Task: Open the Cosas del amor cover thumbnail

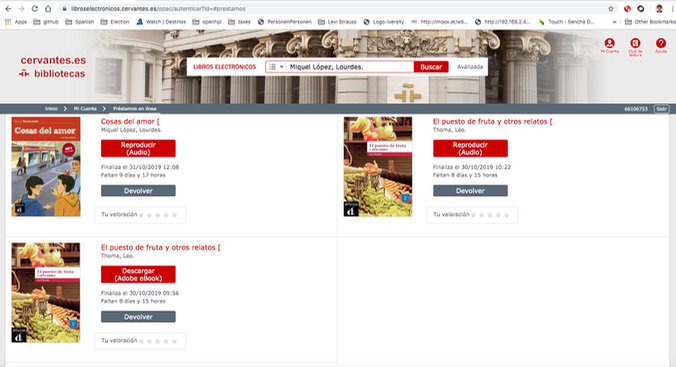Action: click(46, 166)
